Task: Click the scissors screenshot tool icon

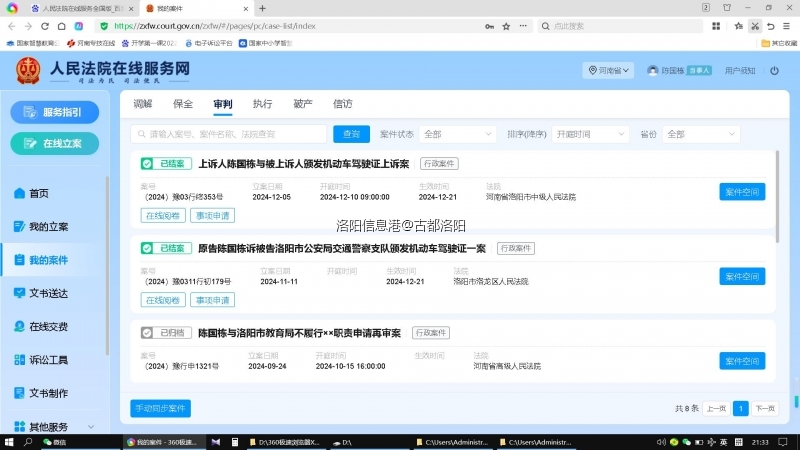Action: [x=755, y=26]
